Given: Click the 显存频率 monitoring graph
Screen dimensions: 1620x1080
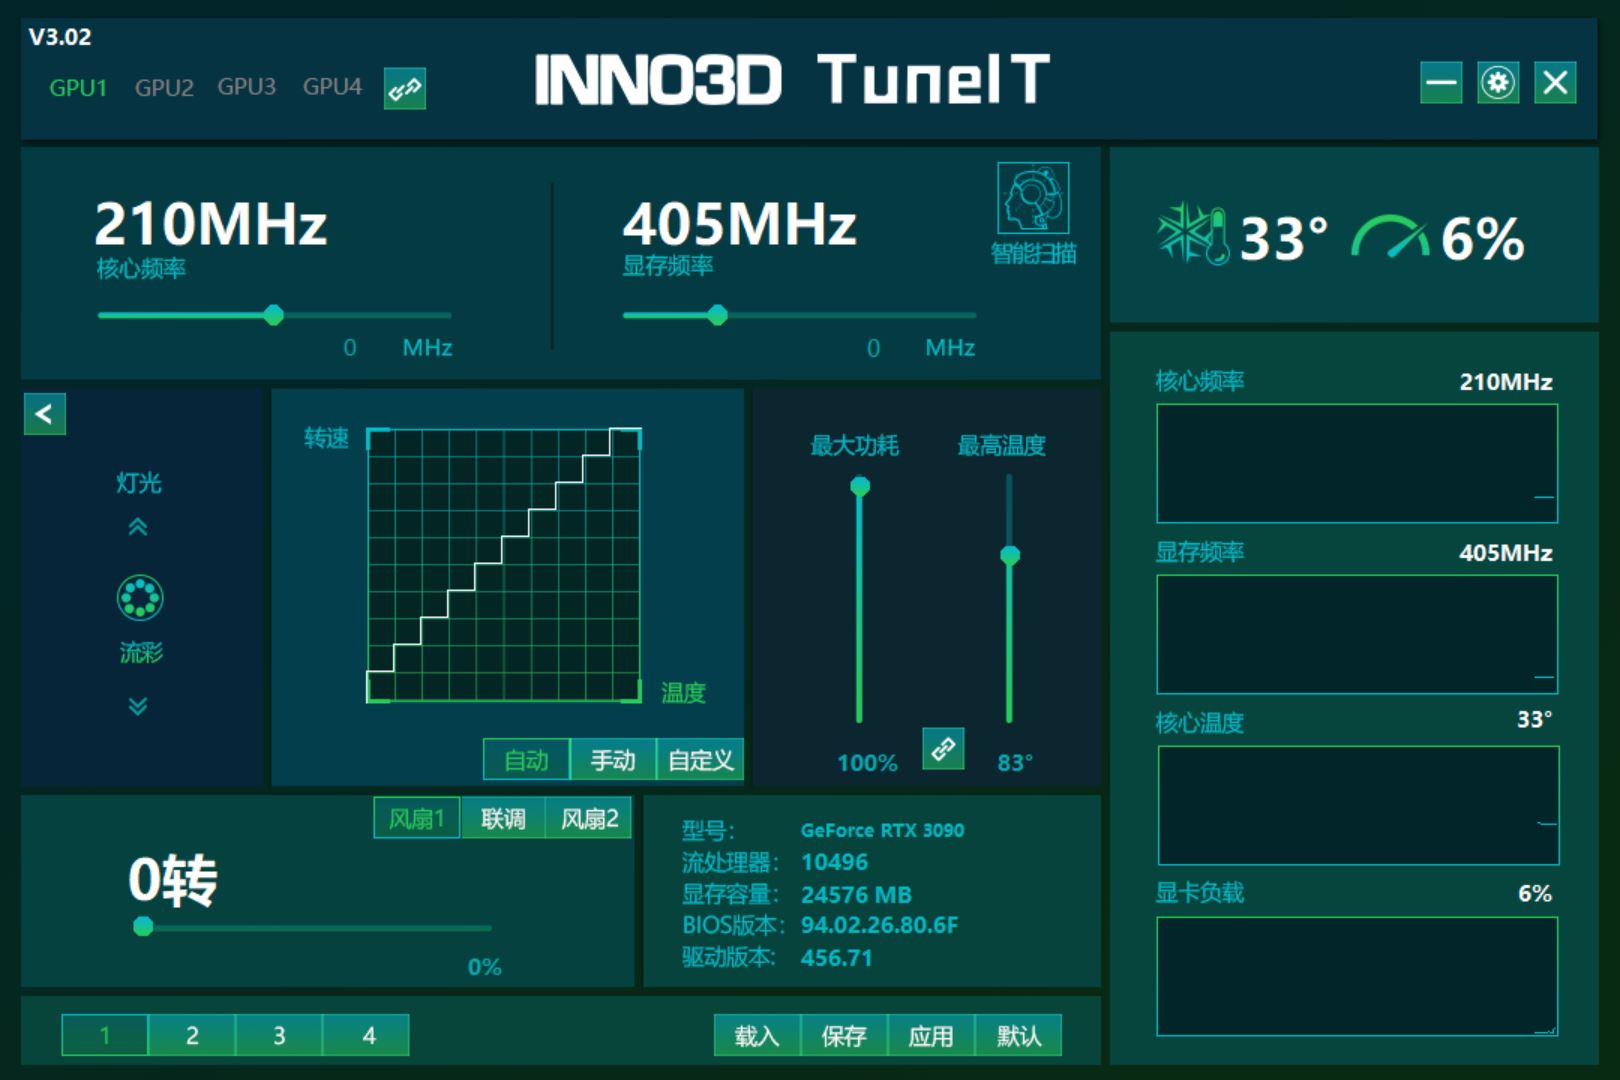Looking at the screenshot, I should click(1357, 634).
